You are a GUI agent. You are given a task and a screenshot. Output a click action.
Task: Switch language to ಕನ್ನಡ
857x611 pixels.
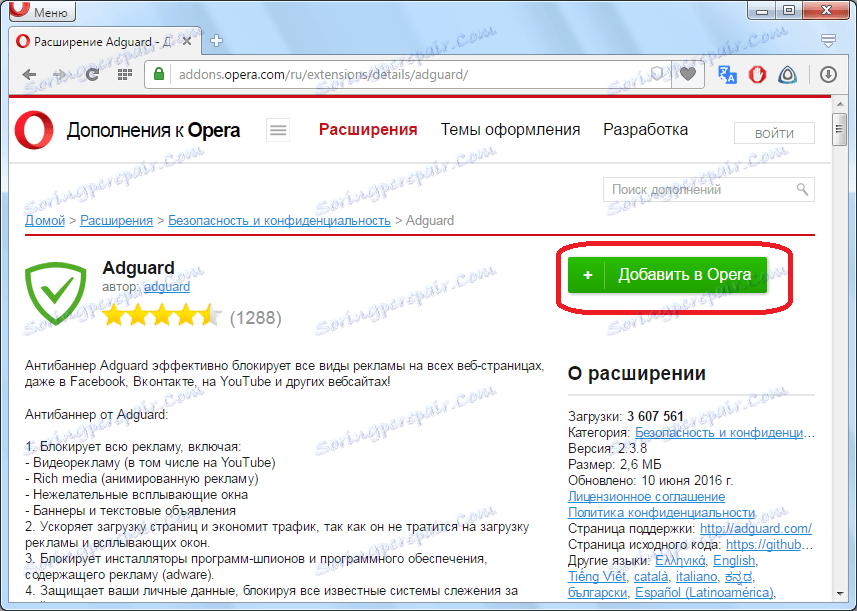coord(739,577)
